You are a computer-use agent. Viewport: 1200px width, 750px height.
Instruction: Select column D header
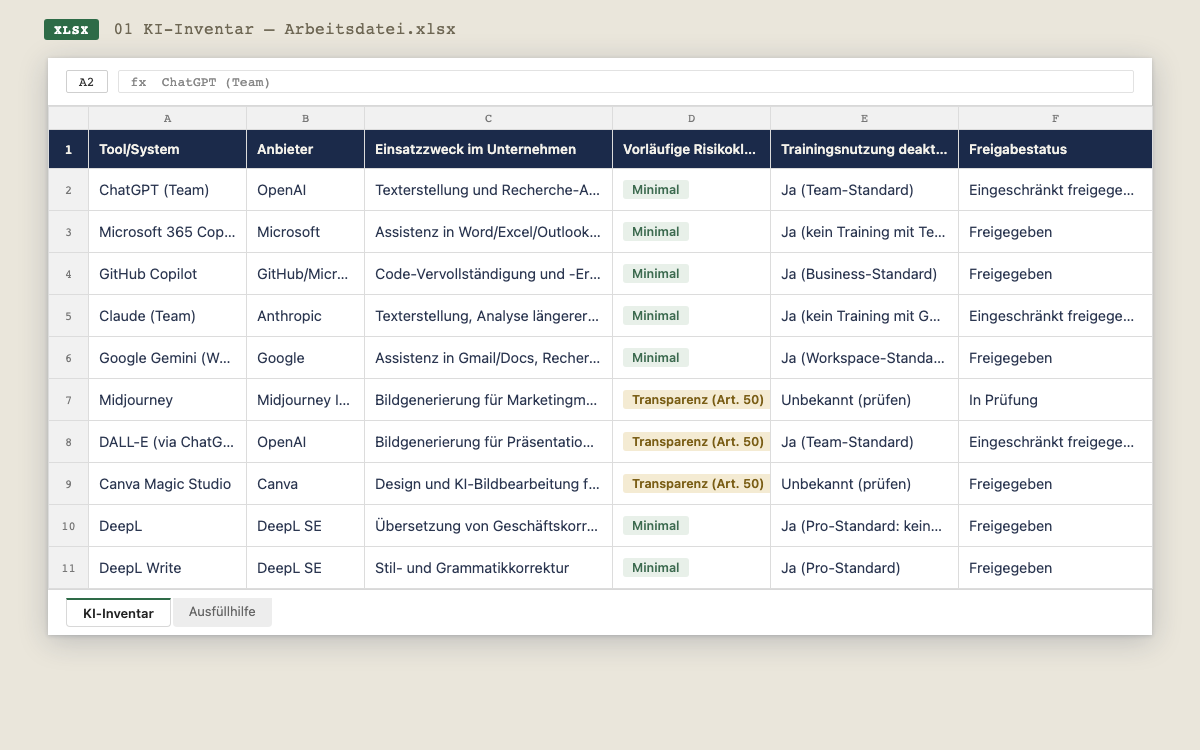[691, 118]
